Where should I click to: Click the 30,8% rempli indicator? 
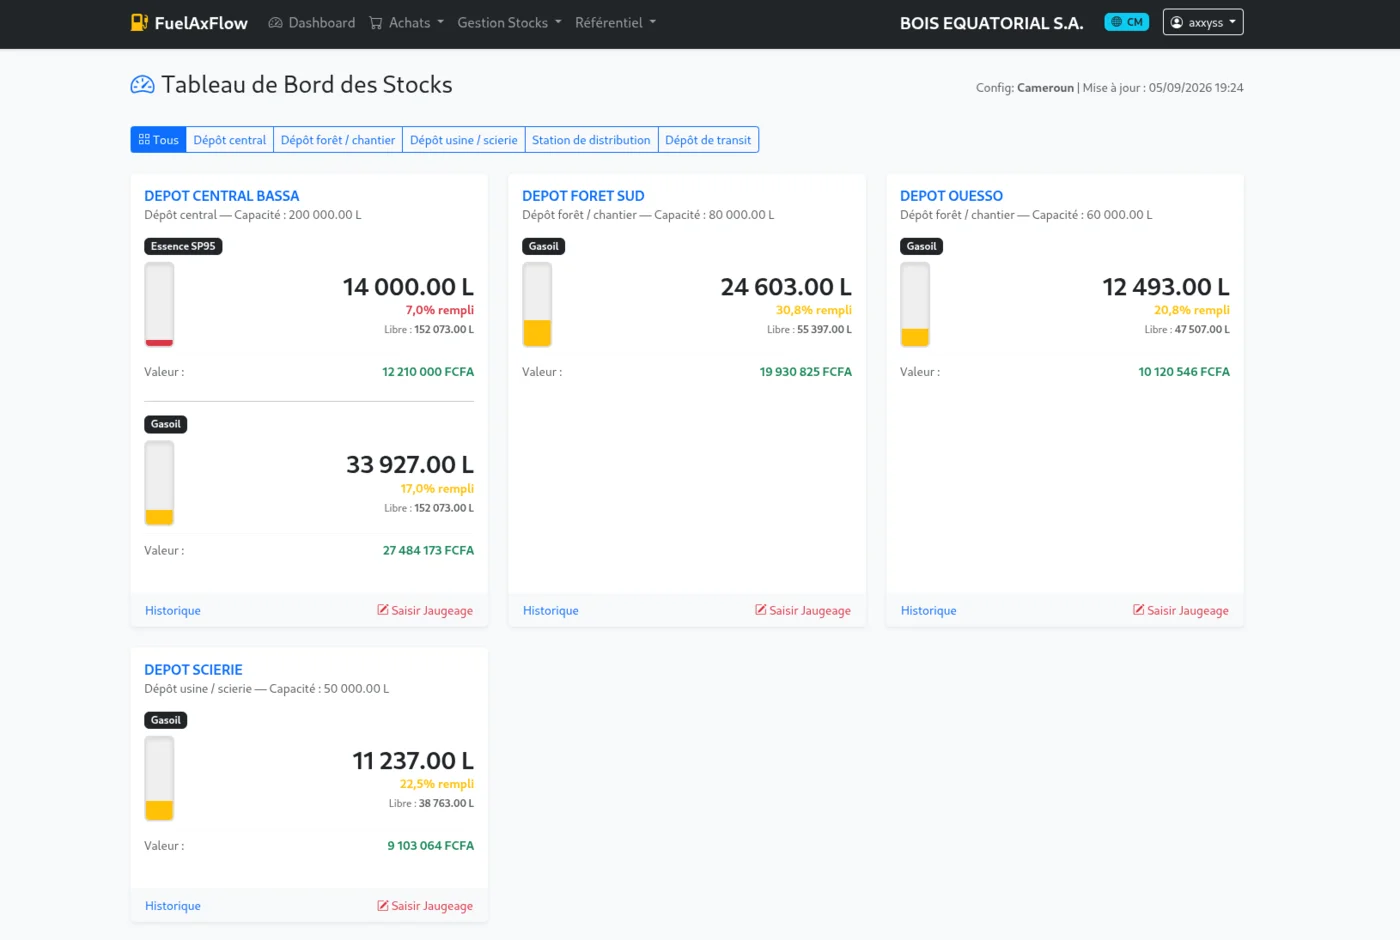[x=814, y=310]
